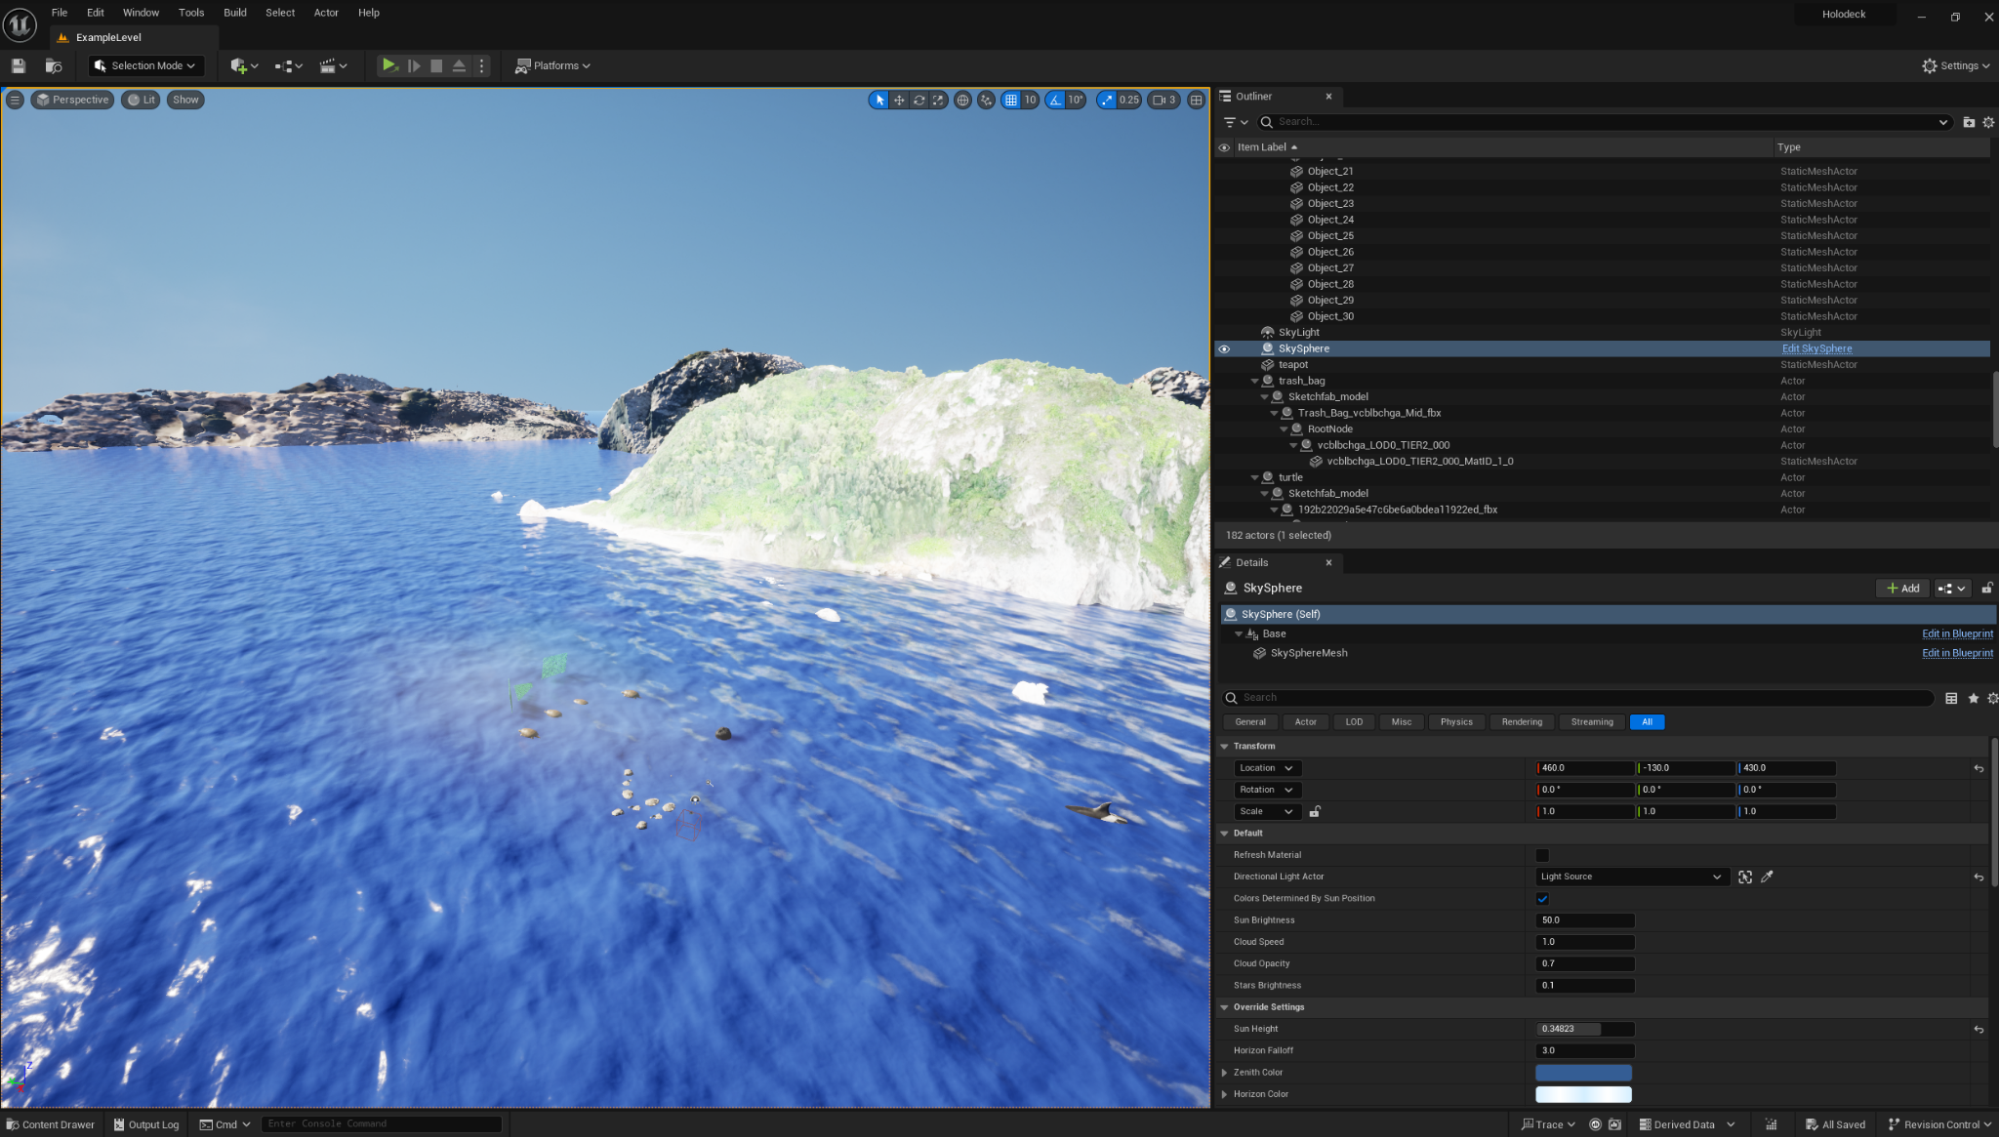
Task: Select the Scale tool in the viewport toolbar
Action: (x=938, y=100)
